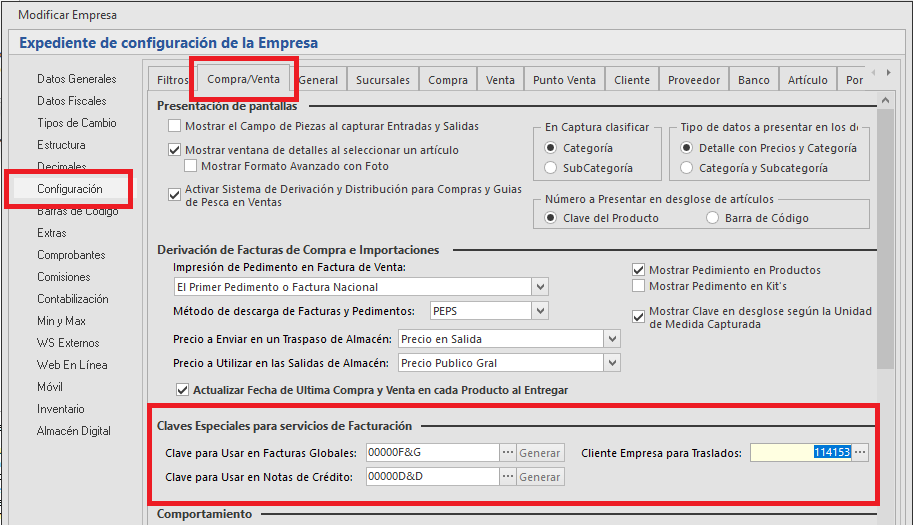The height and width of the screenshot is (525, 913).
Task: Select Datos Fiscales in left sidebar
Action: (72, 101)
